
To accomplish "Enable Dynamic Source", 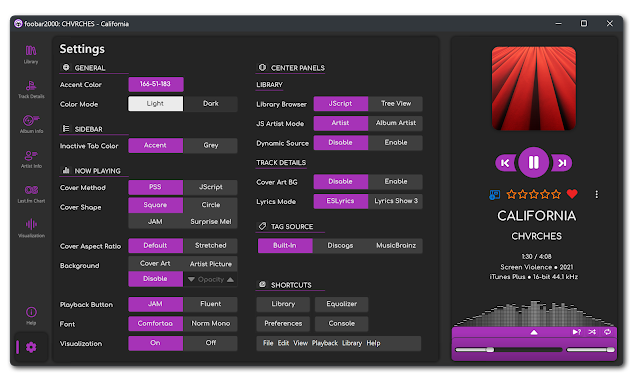I will [396, 143].
